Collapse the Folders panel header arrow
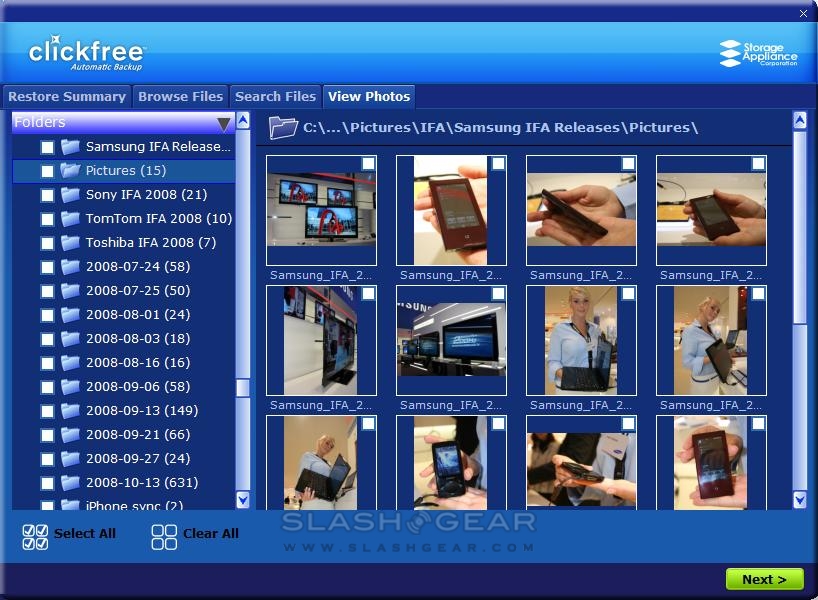The image size is (818, 600). (x=224, y=124)
